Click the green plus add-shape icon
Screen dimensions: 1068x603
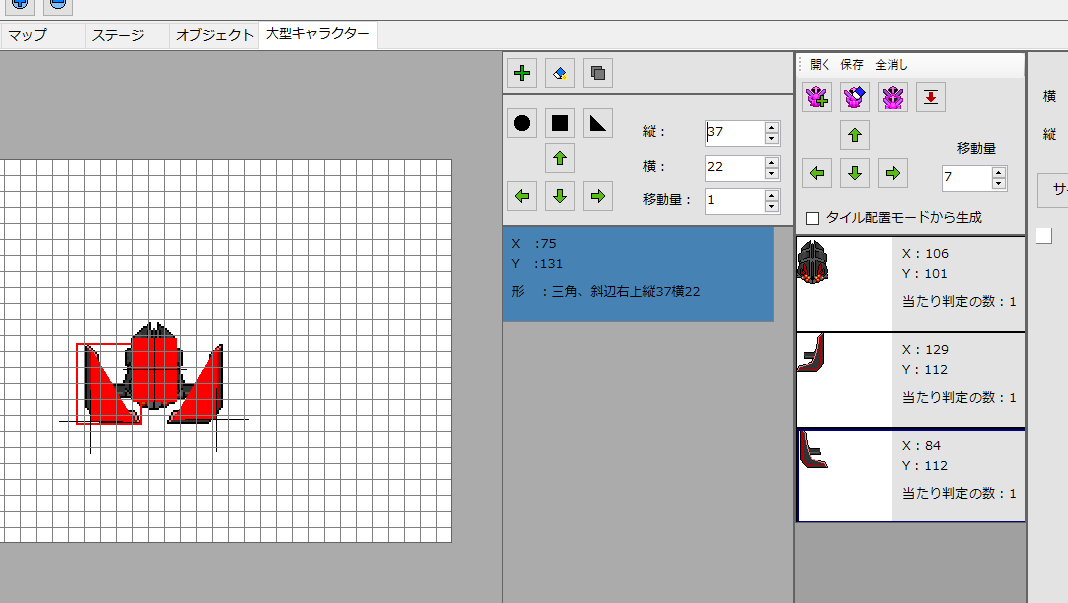click(x=522, y=73)
